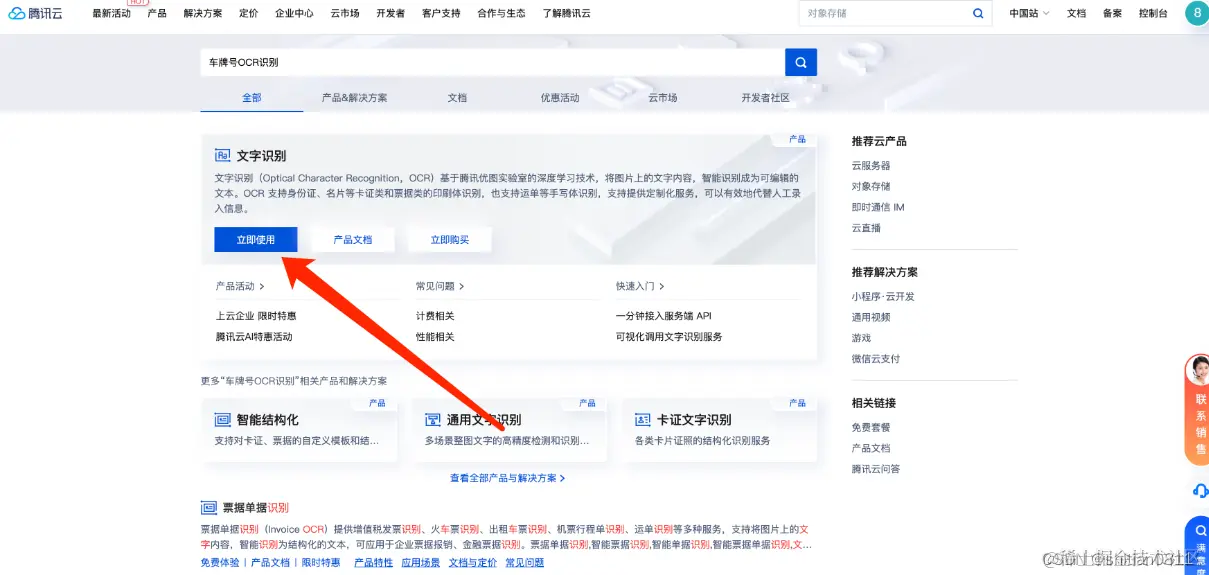Switch to 优惠活动 tab
The height and width of the screenshot is (575, 1209).
click(560, 98)
